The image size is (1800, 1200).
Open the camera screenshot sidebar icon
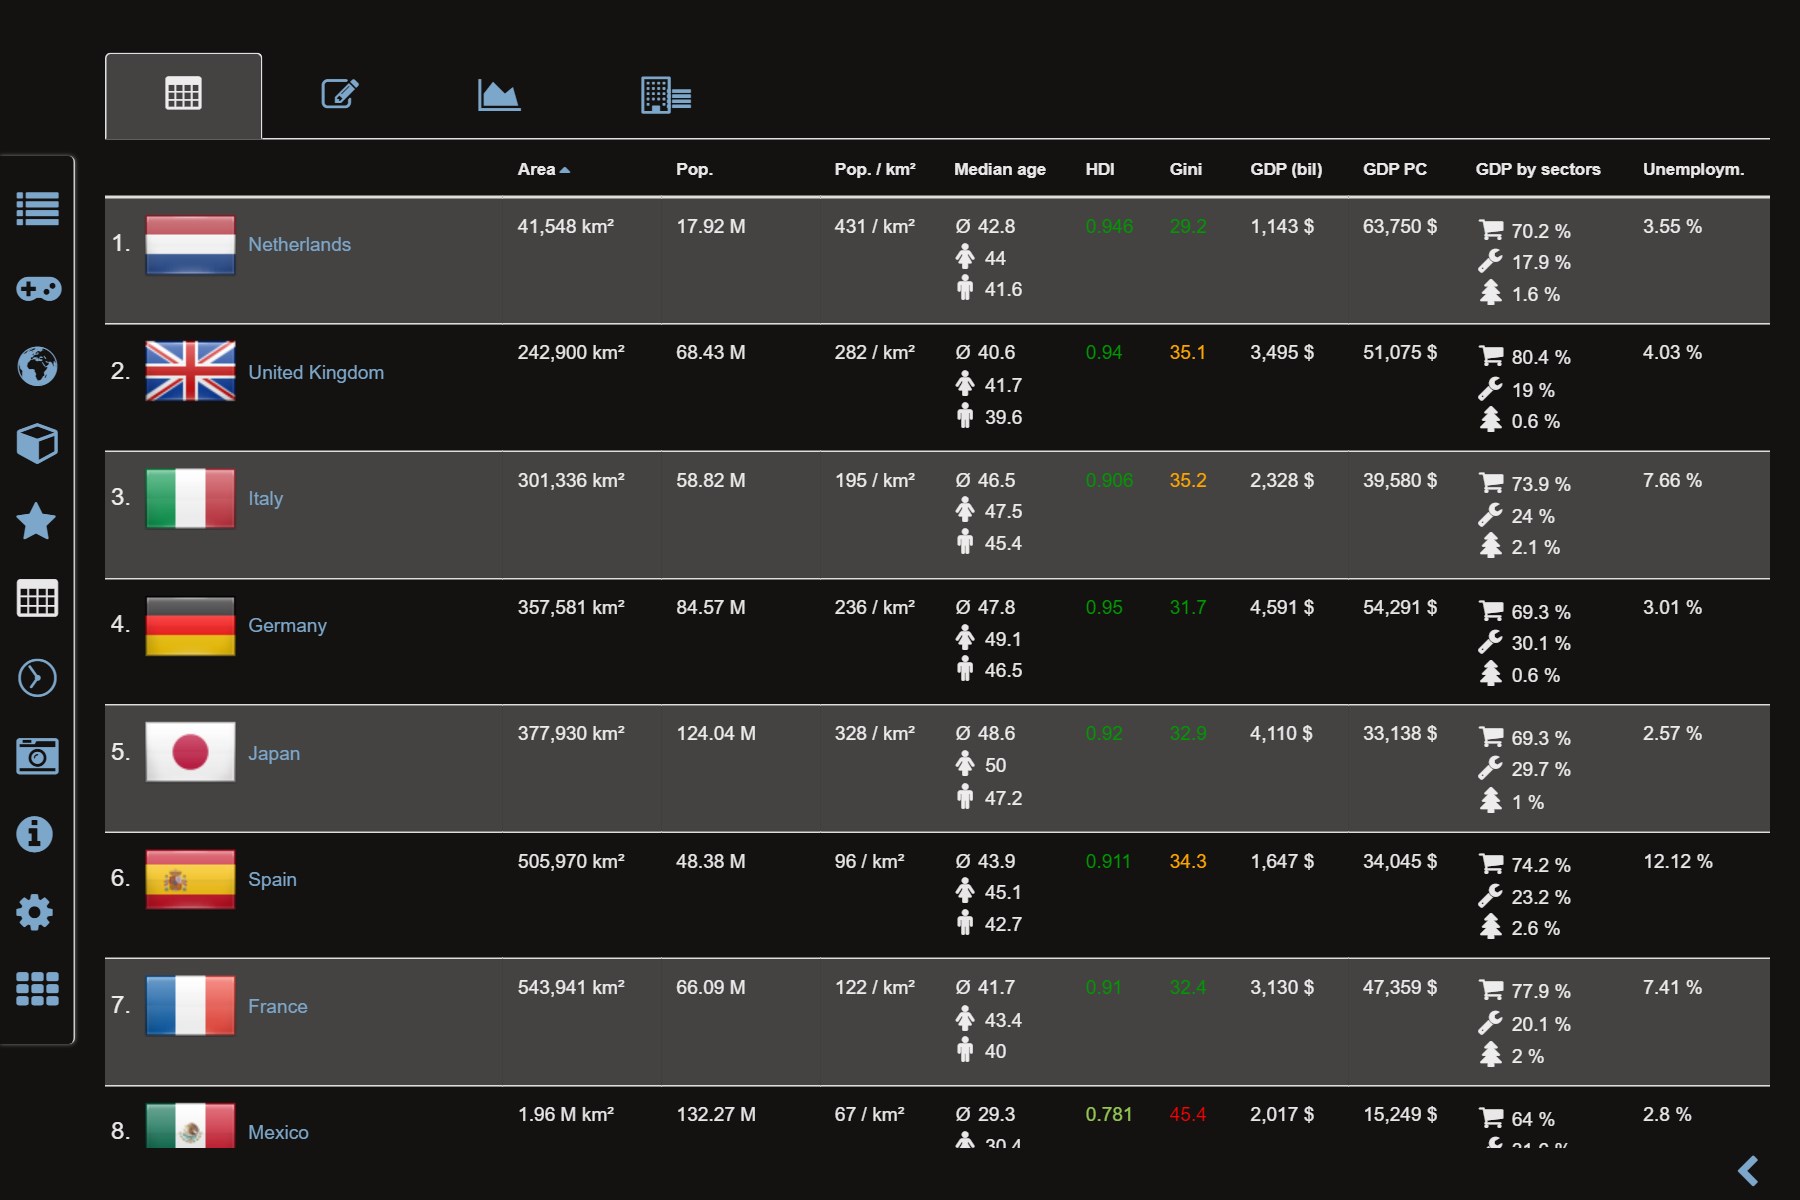37,756
